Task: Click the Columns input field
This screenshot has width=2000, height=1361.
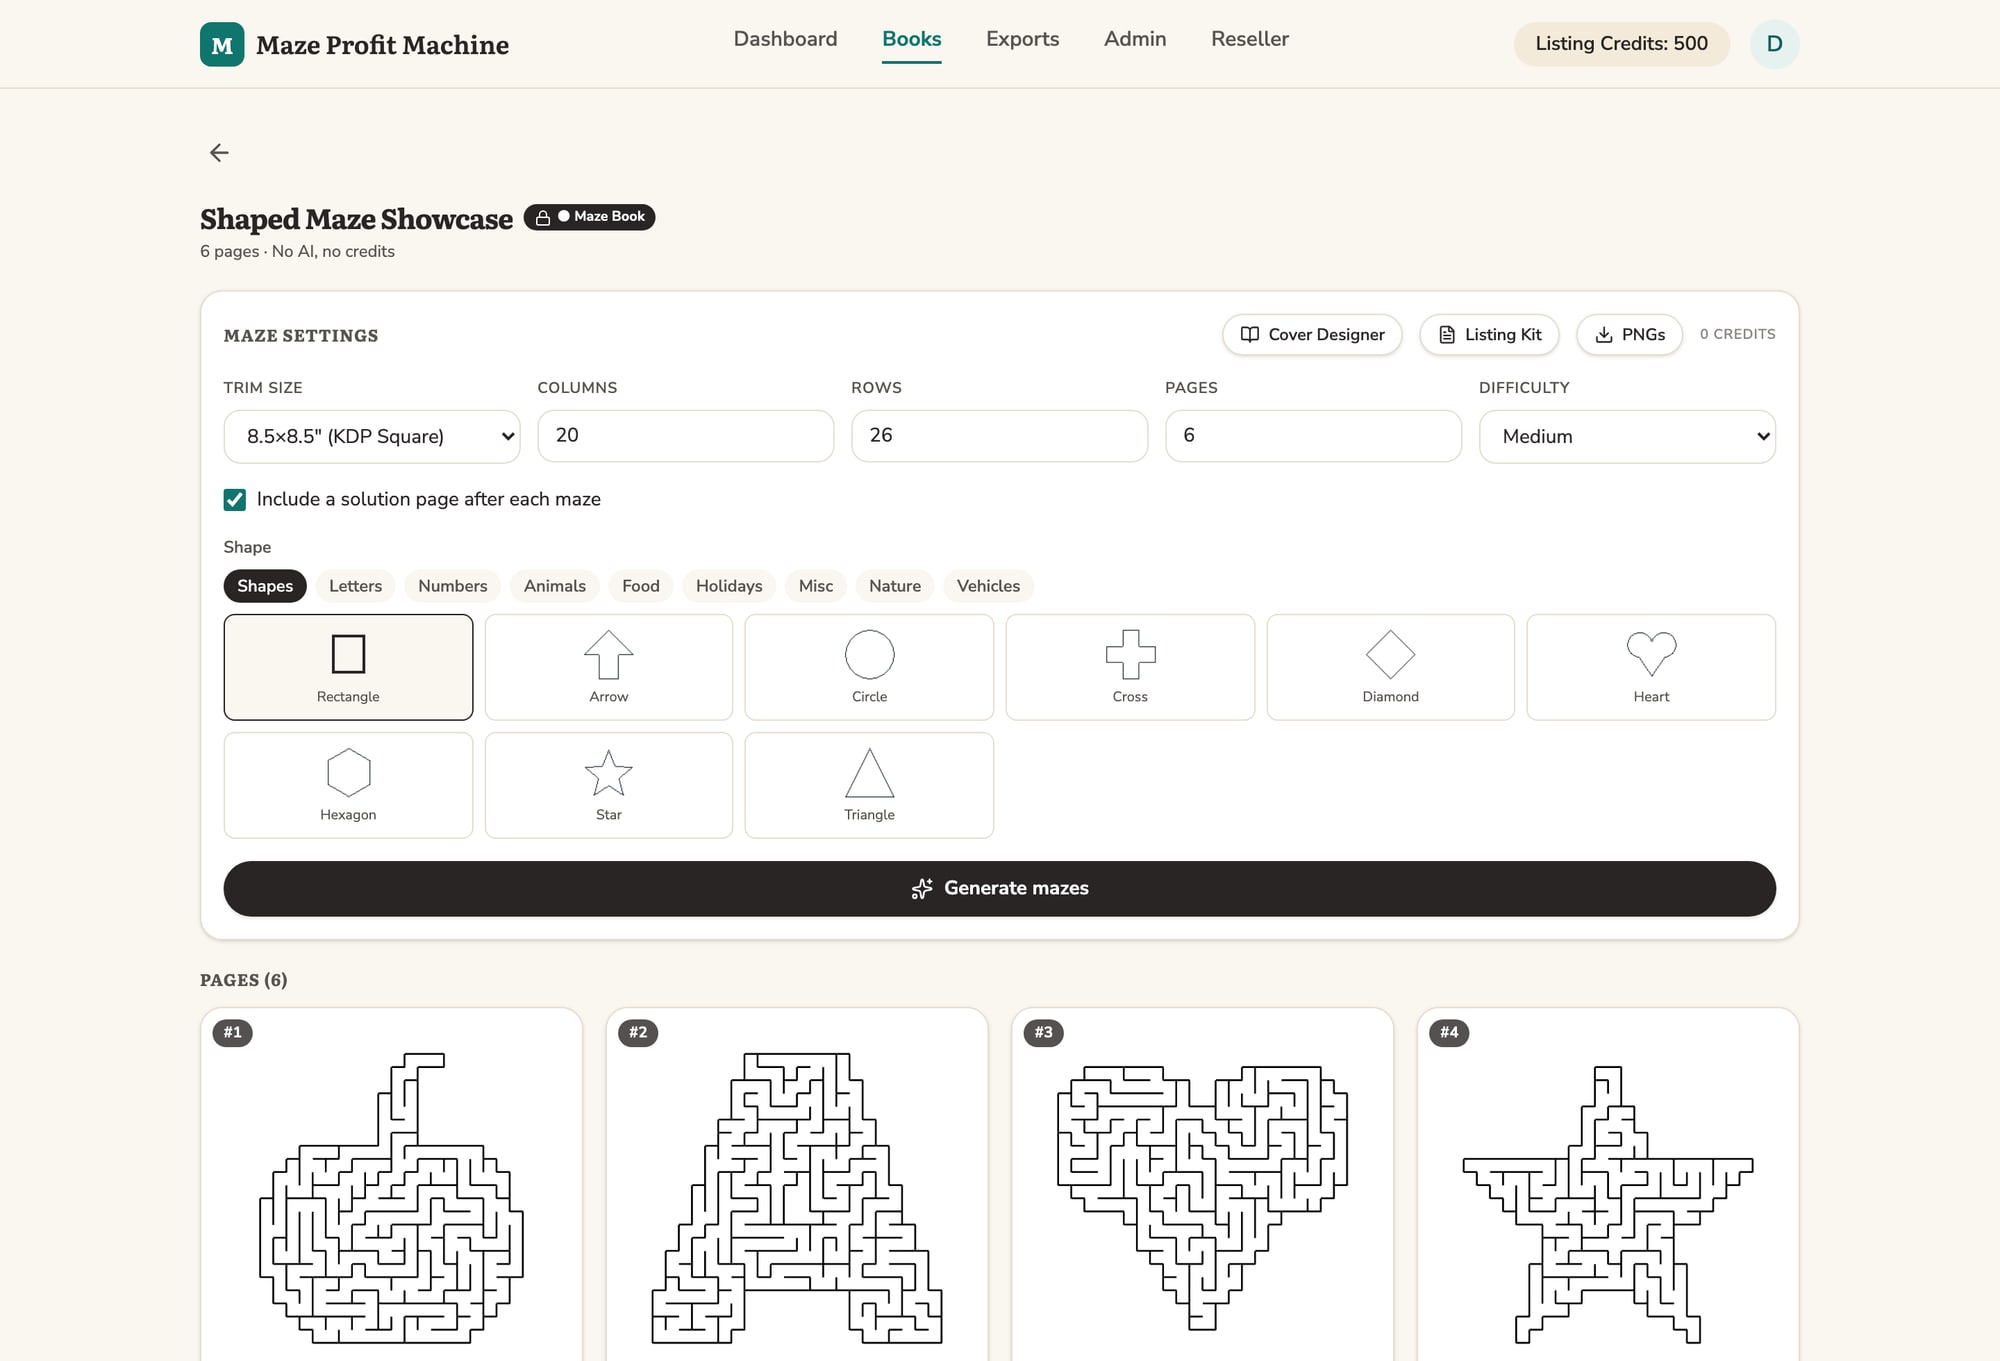Action: (686, 436)
